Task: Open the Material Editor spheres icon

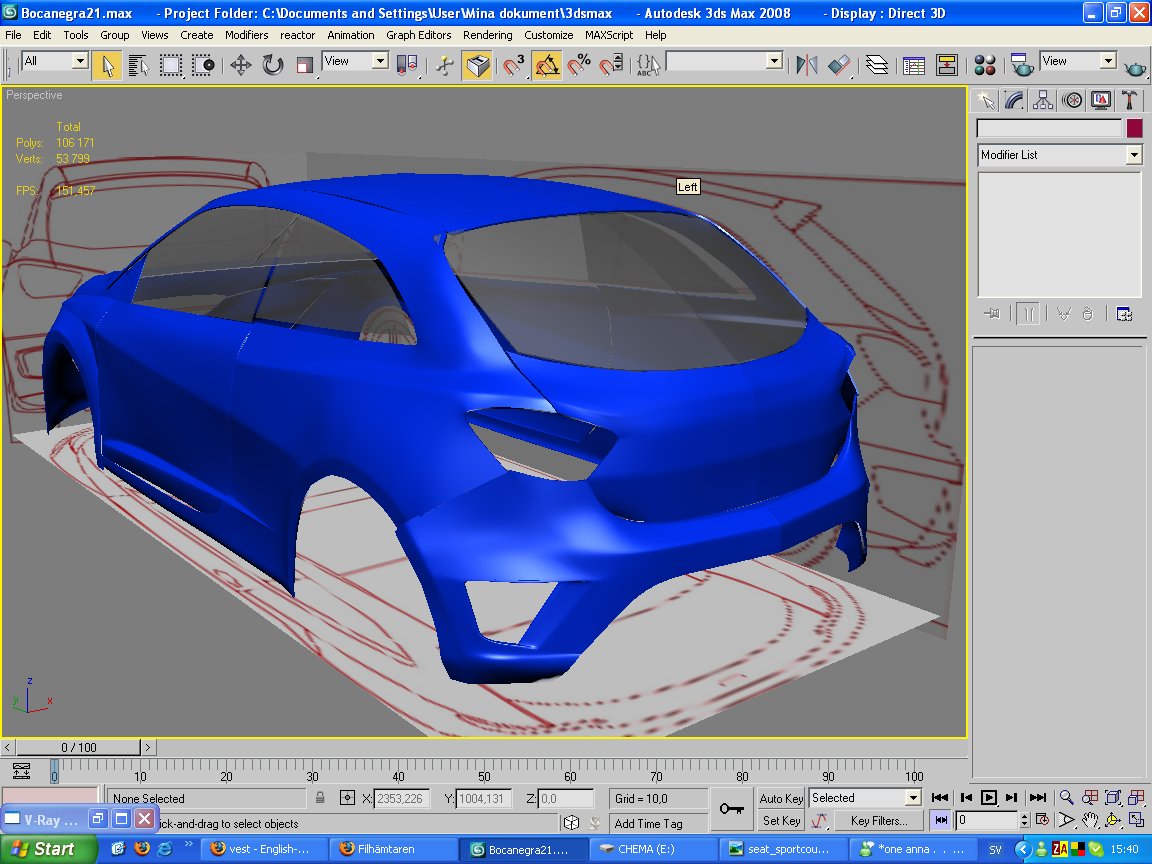Action: [984, 65]
